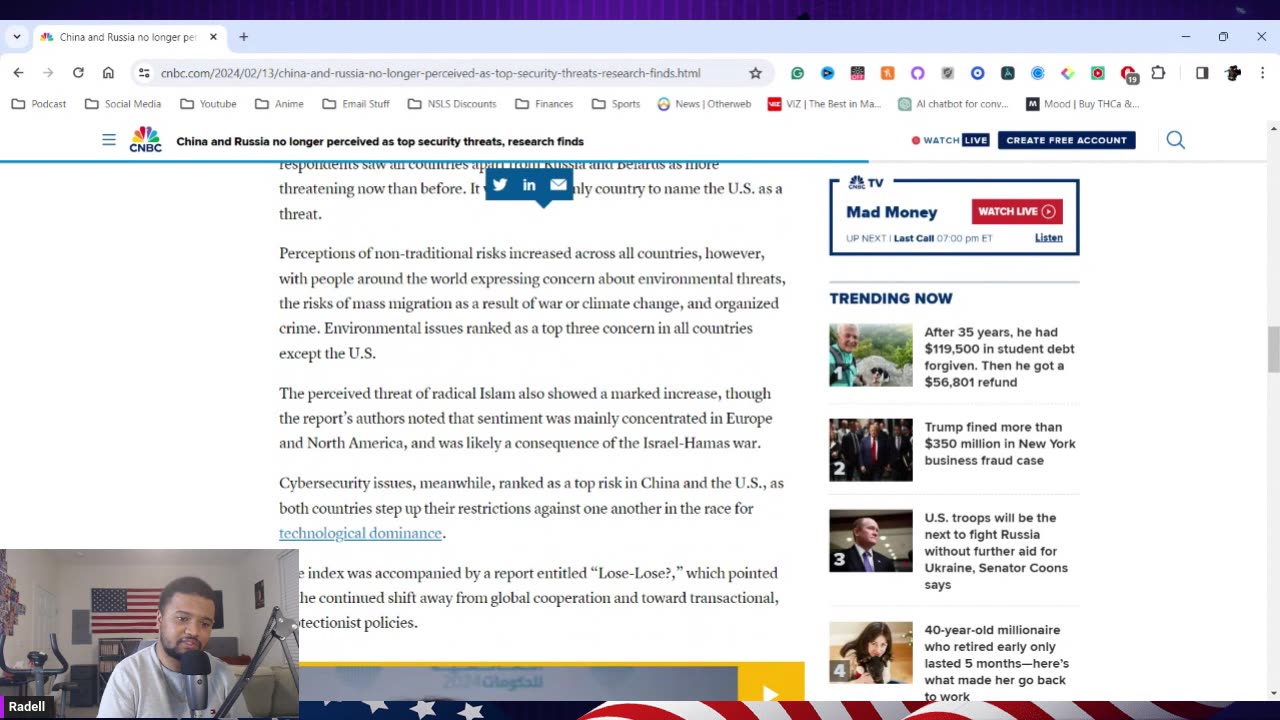Image resolution: width=1280 pixels, height=720 pixels.
Task: Open the CNBC hamburger menu
Action: pyautogui.click(x=109, y=140)
